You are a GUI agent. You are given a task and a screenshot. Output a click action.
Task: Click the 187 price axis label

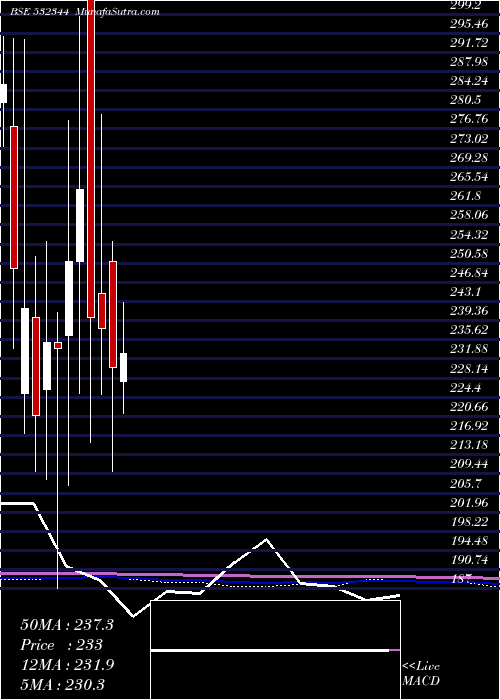(x=463, y=579)
